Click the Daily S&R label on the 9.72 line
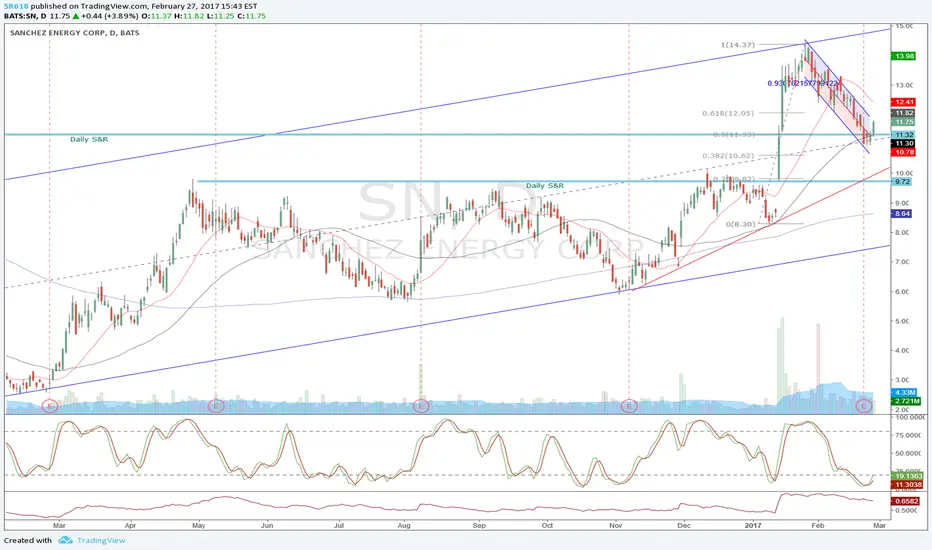 545,186
